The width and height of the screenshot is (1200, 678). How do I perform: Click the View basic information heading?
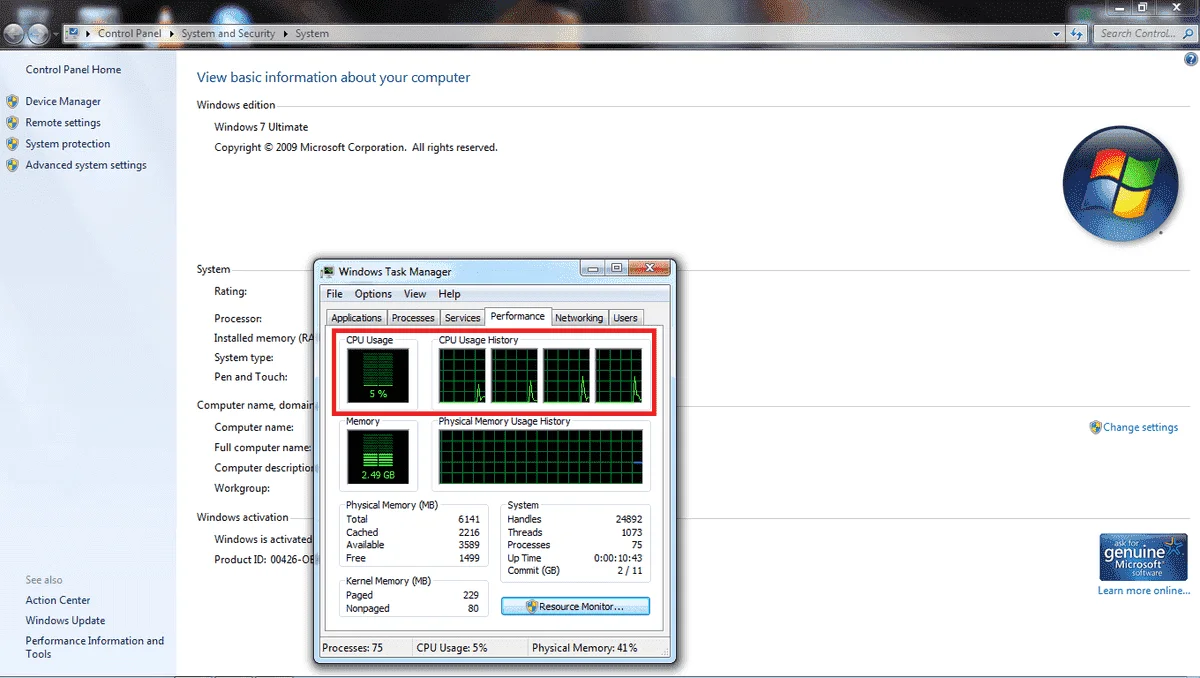[333, 77]
